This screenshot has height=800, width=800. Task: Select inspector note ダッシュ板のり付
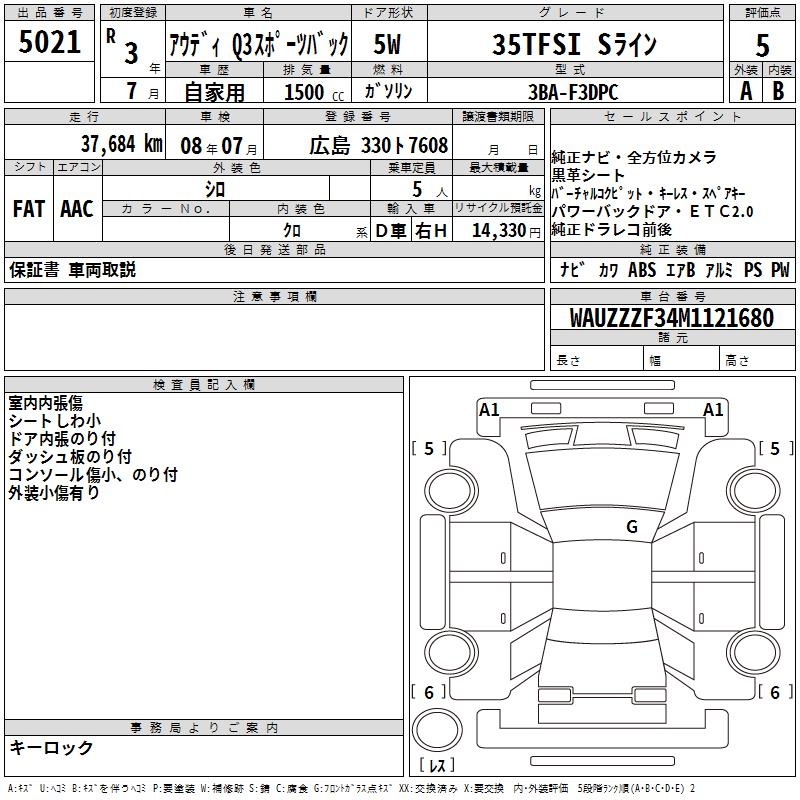pos(70,456)
